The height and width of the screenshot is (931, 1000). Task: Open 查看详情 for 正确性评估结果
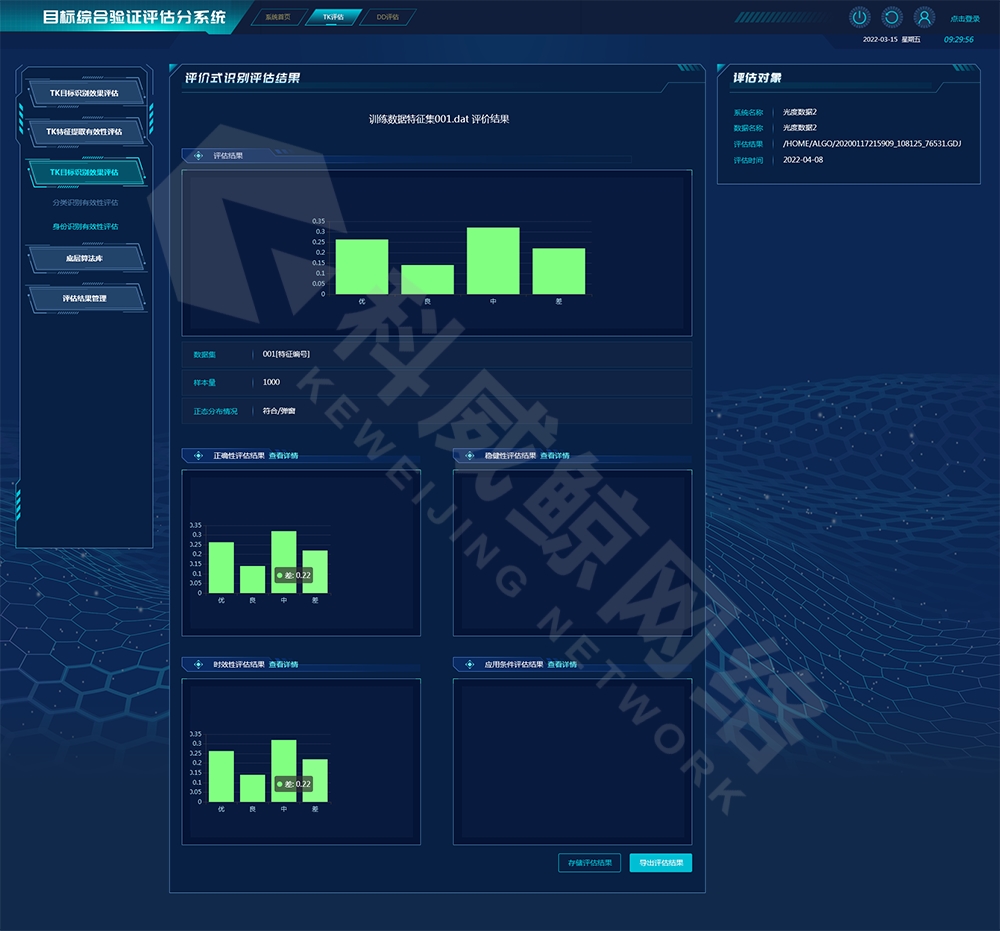click(x=283, y=456)
